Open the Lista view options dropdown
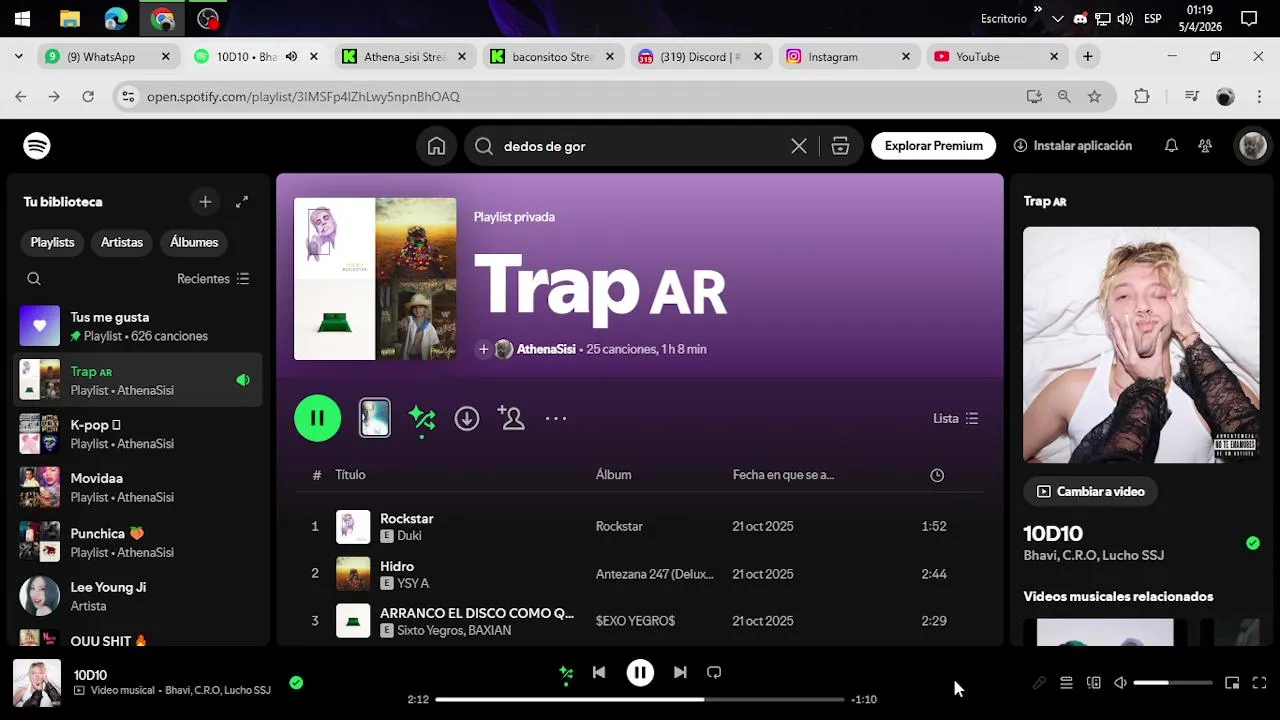1280x720 pixels. click(956, 418)
